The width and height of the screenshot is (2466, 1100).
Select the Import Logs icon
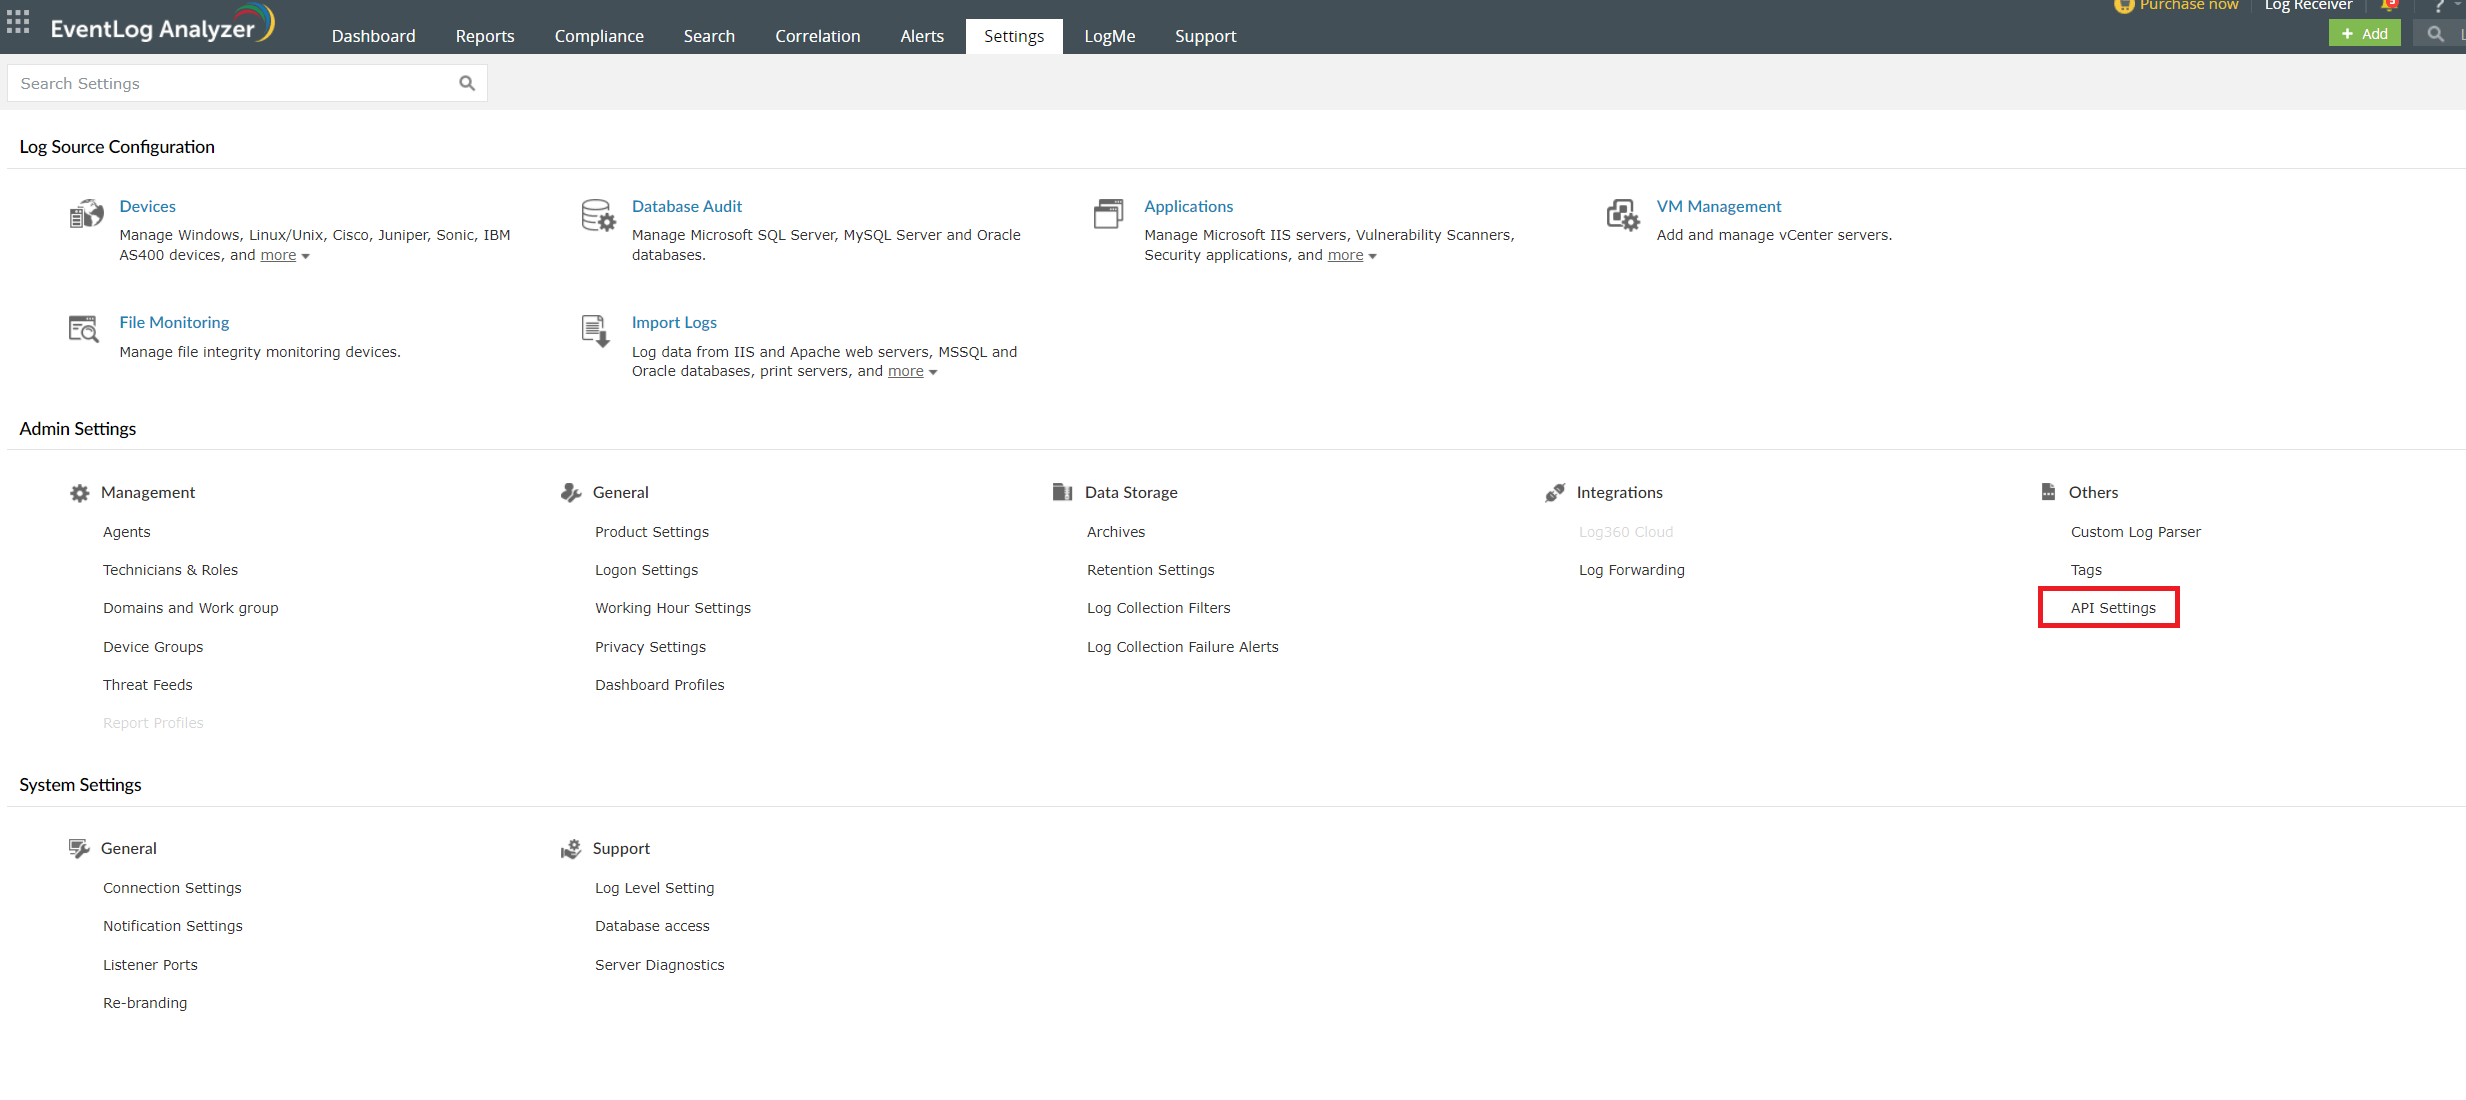594,331
